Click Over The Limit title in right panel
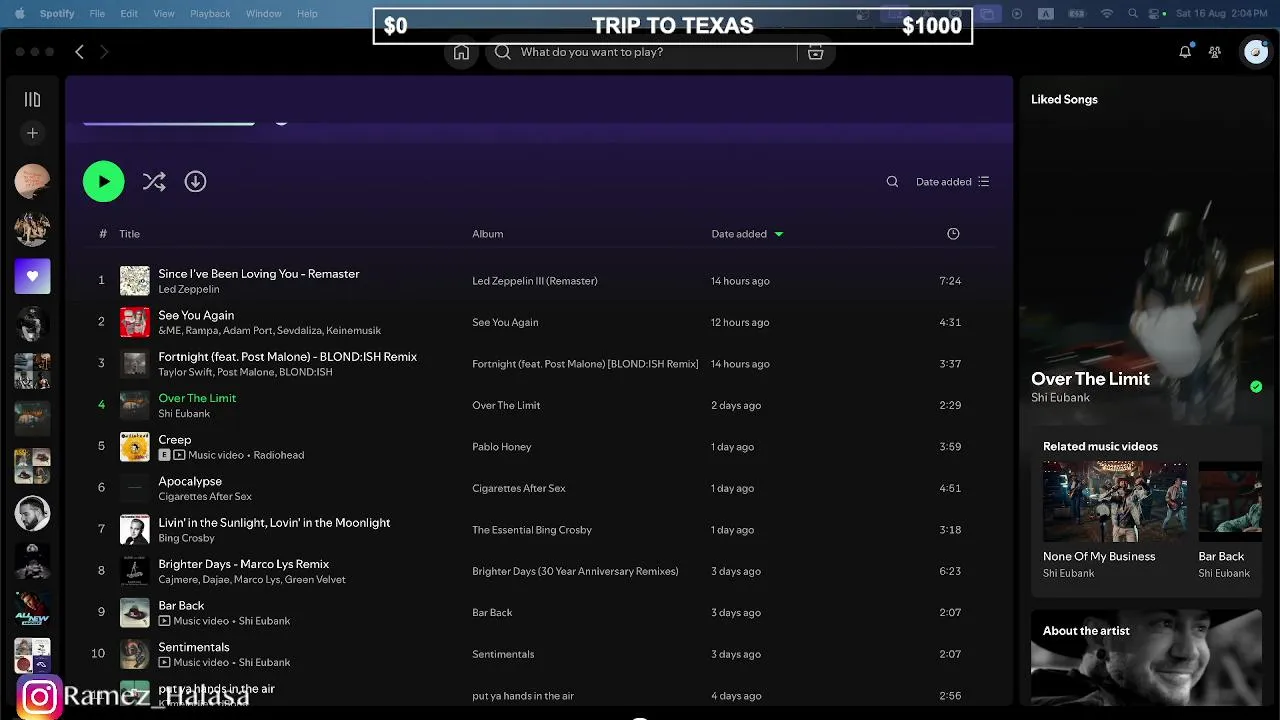 [1090, 379]
